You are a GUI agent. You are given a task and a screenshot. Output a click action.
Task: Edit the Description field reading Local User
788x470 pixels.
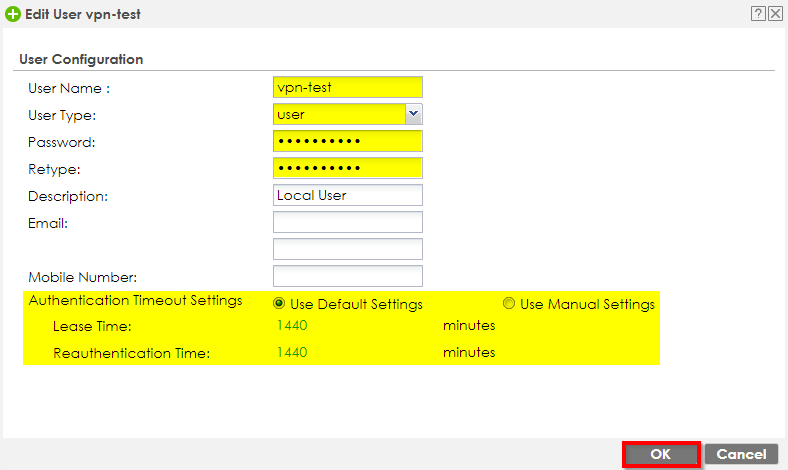pyautogui.click(x=347, y=195)
